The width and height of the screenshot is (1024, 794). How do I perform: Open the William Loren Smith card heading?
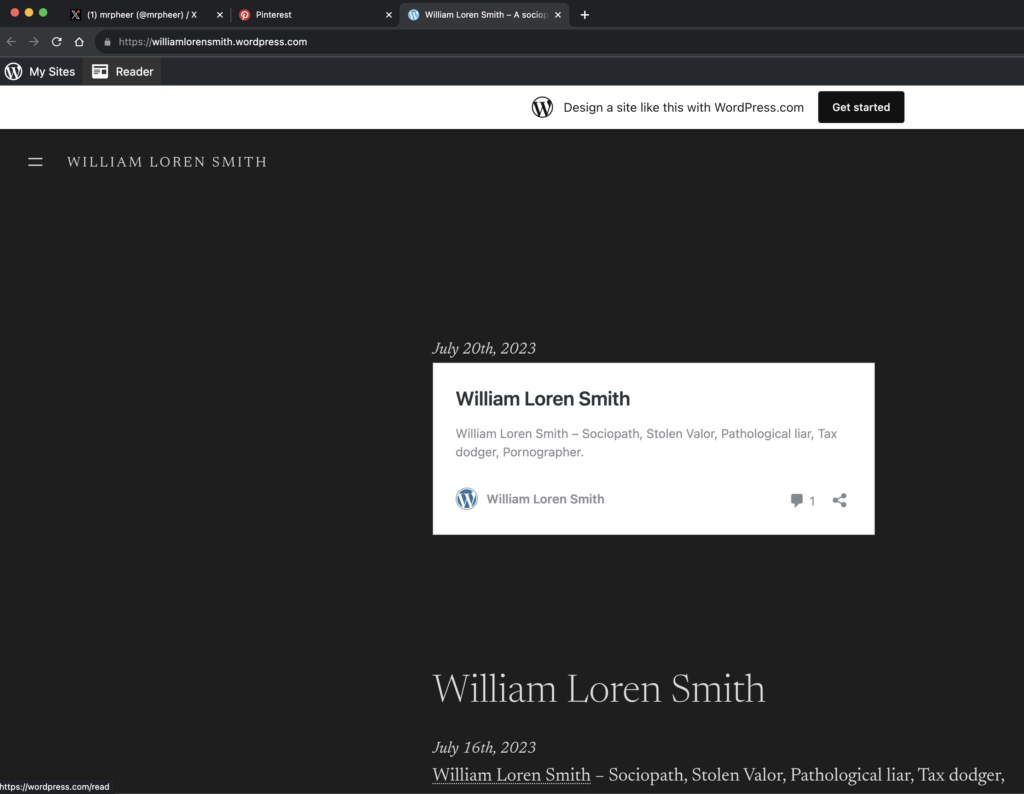(x=543, y=399)
